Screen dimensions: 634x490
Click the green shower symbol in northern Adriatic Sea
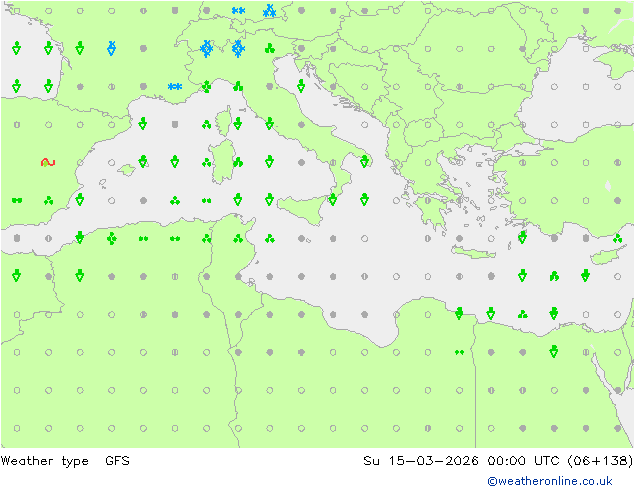tap(301, 86)
